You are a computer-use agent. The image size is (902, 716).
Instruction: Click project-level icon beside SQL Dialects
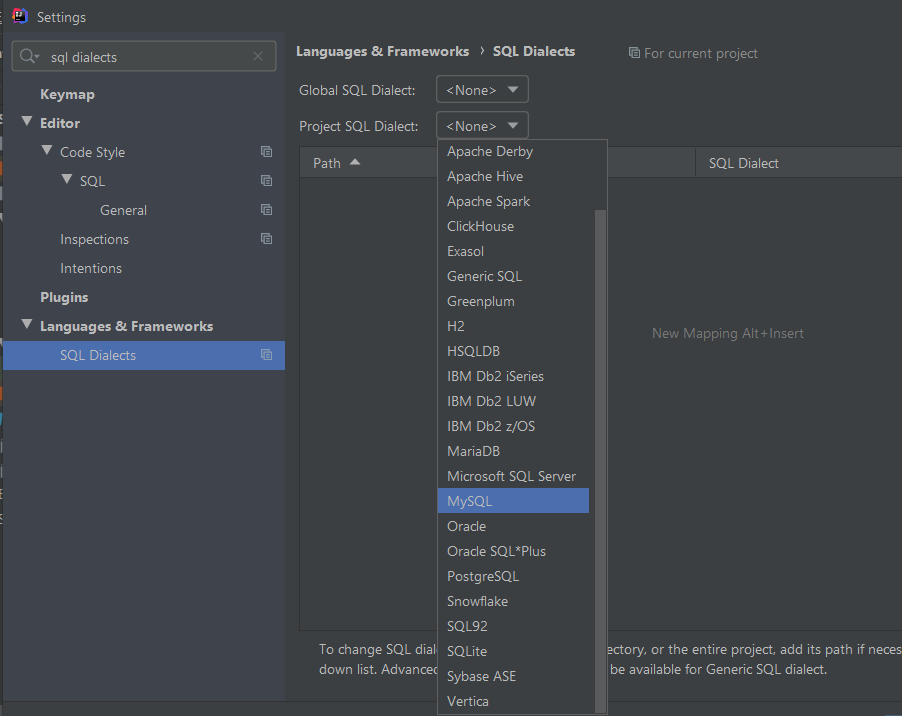tap(266, 355)
